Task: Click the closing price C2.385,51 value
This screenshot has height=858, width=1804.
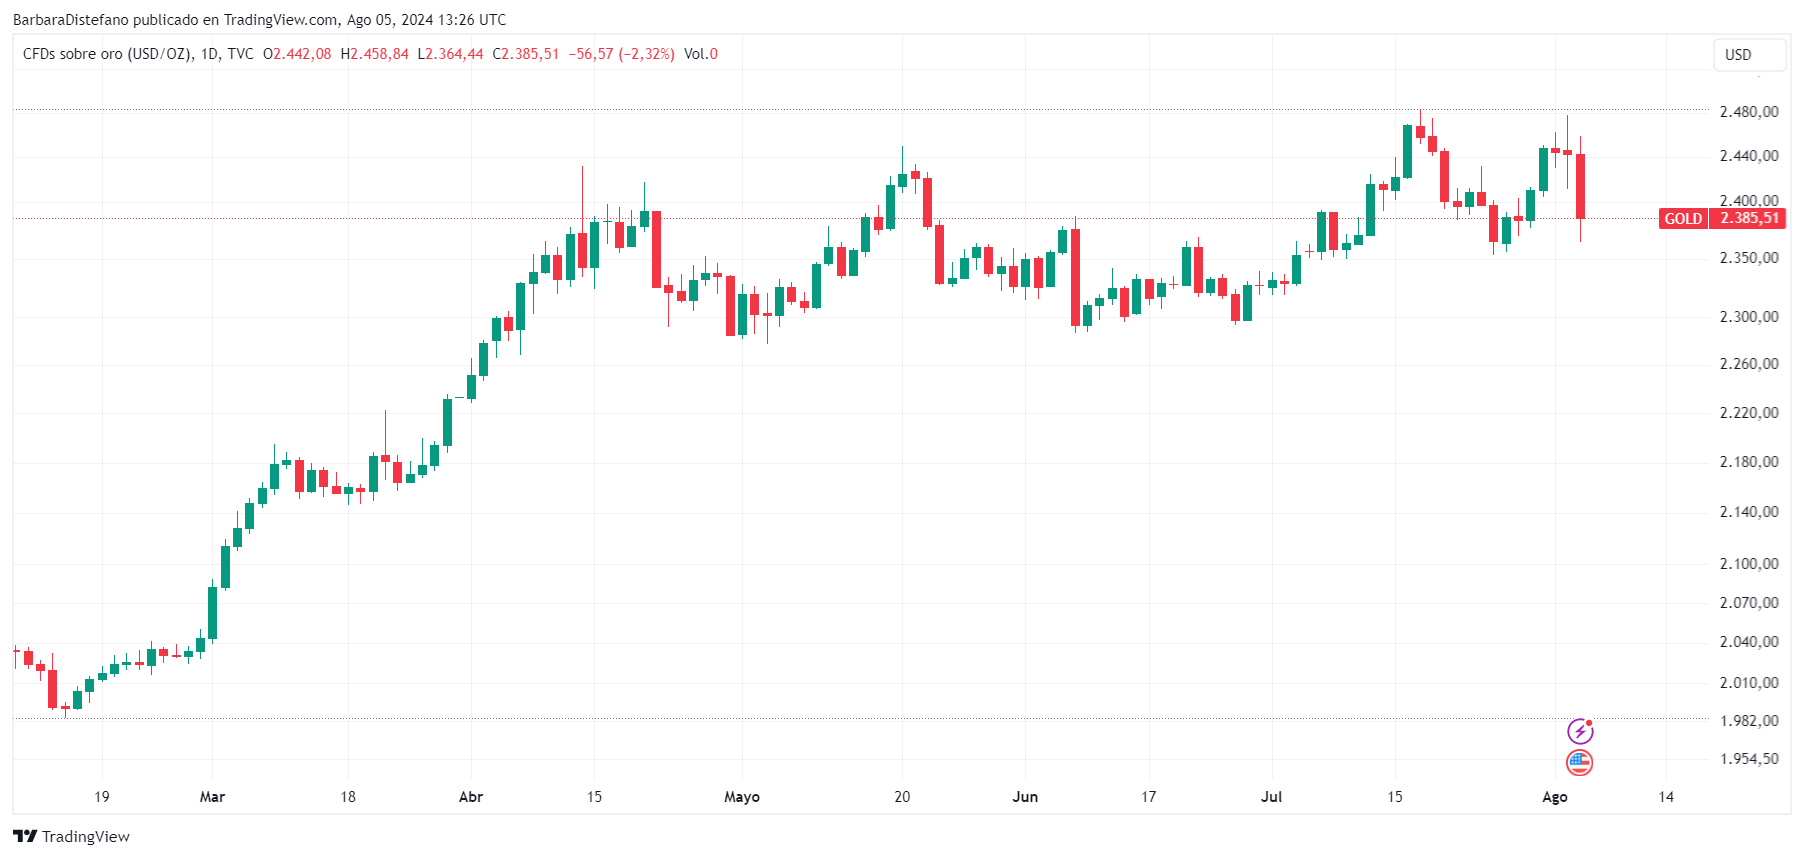Action: coord(526,54)
